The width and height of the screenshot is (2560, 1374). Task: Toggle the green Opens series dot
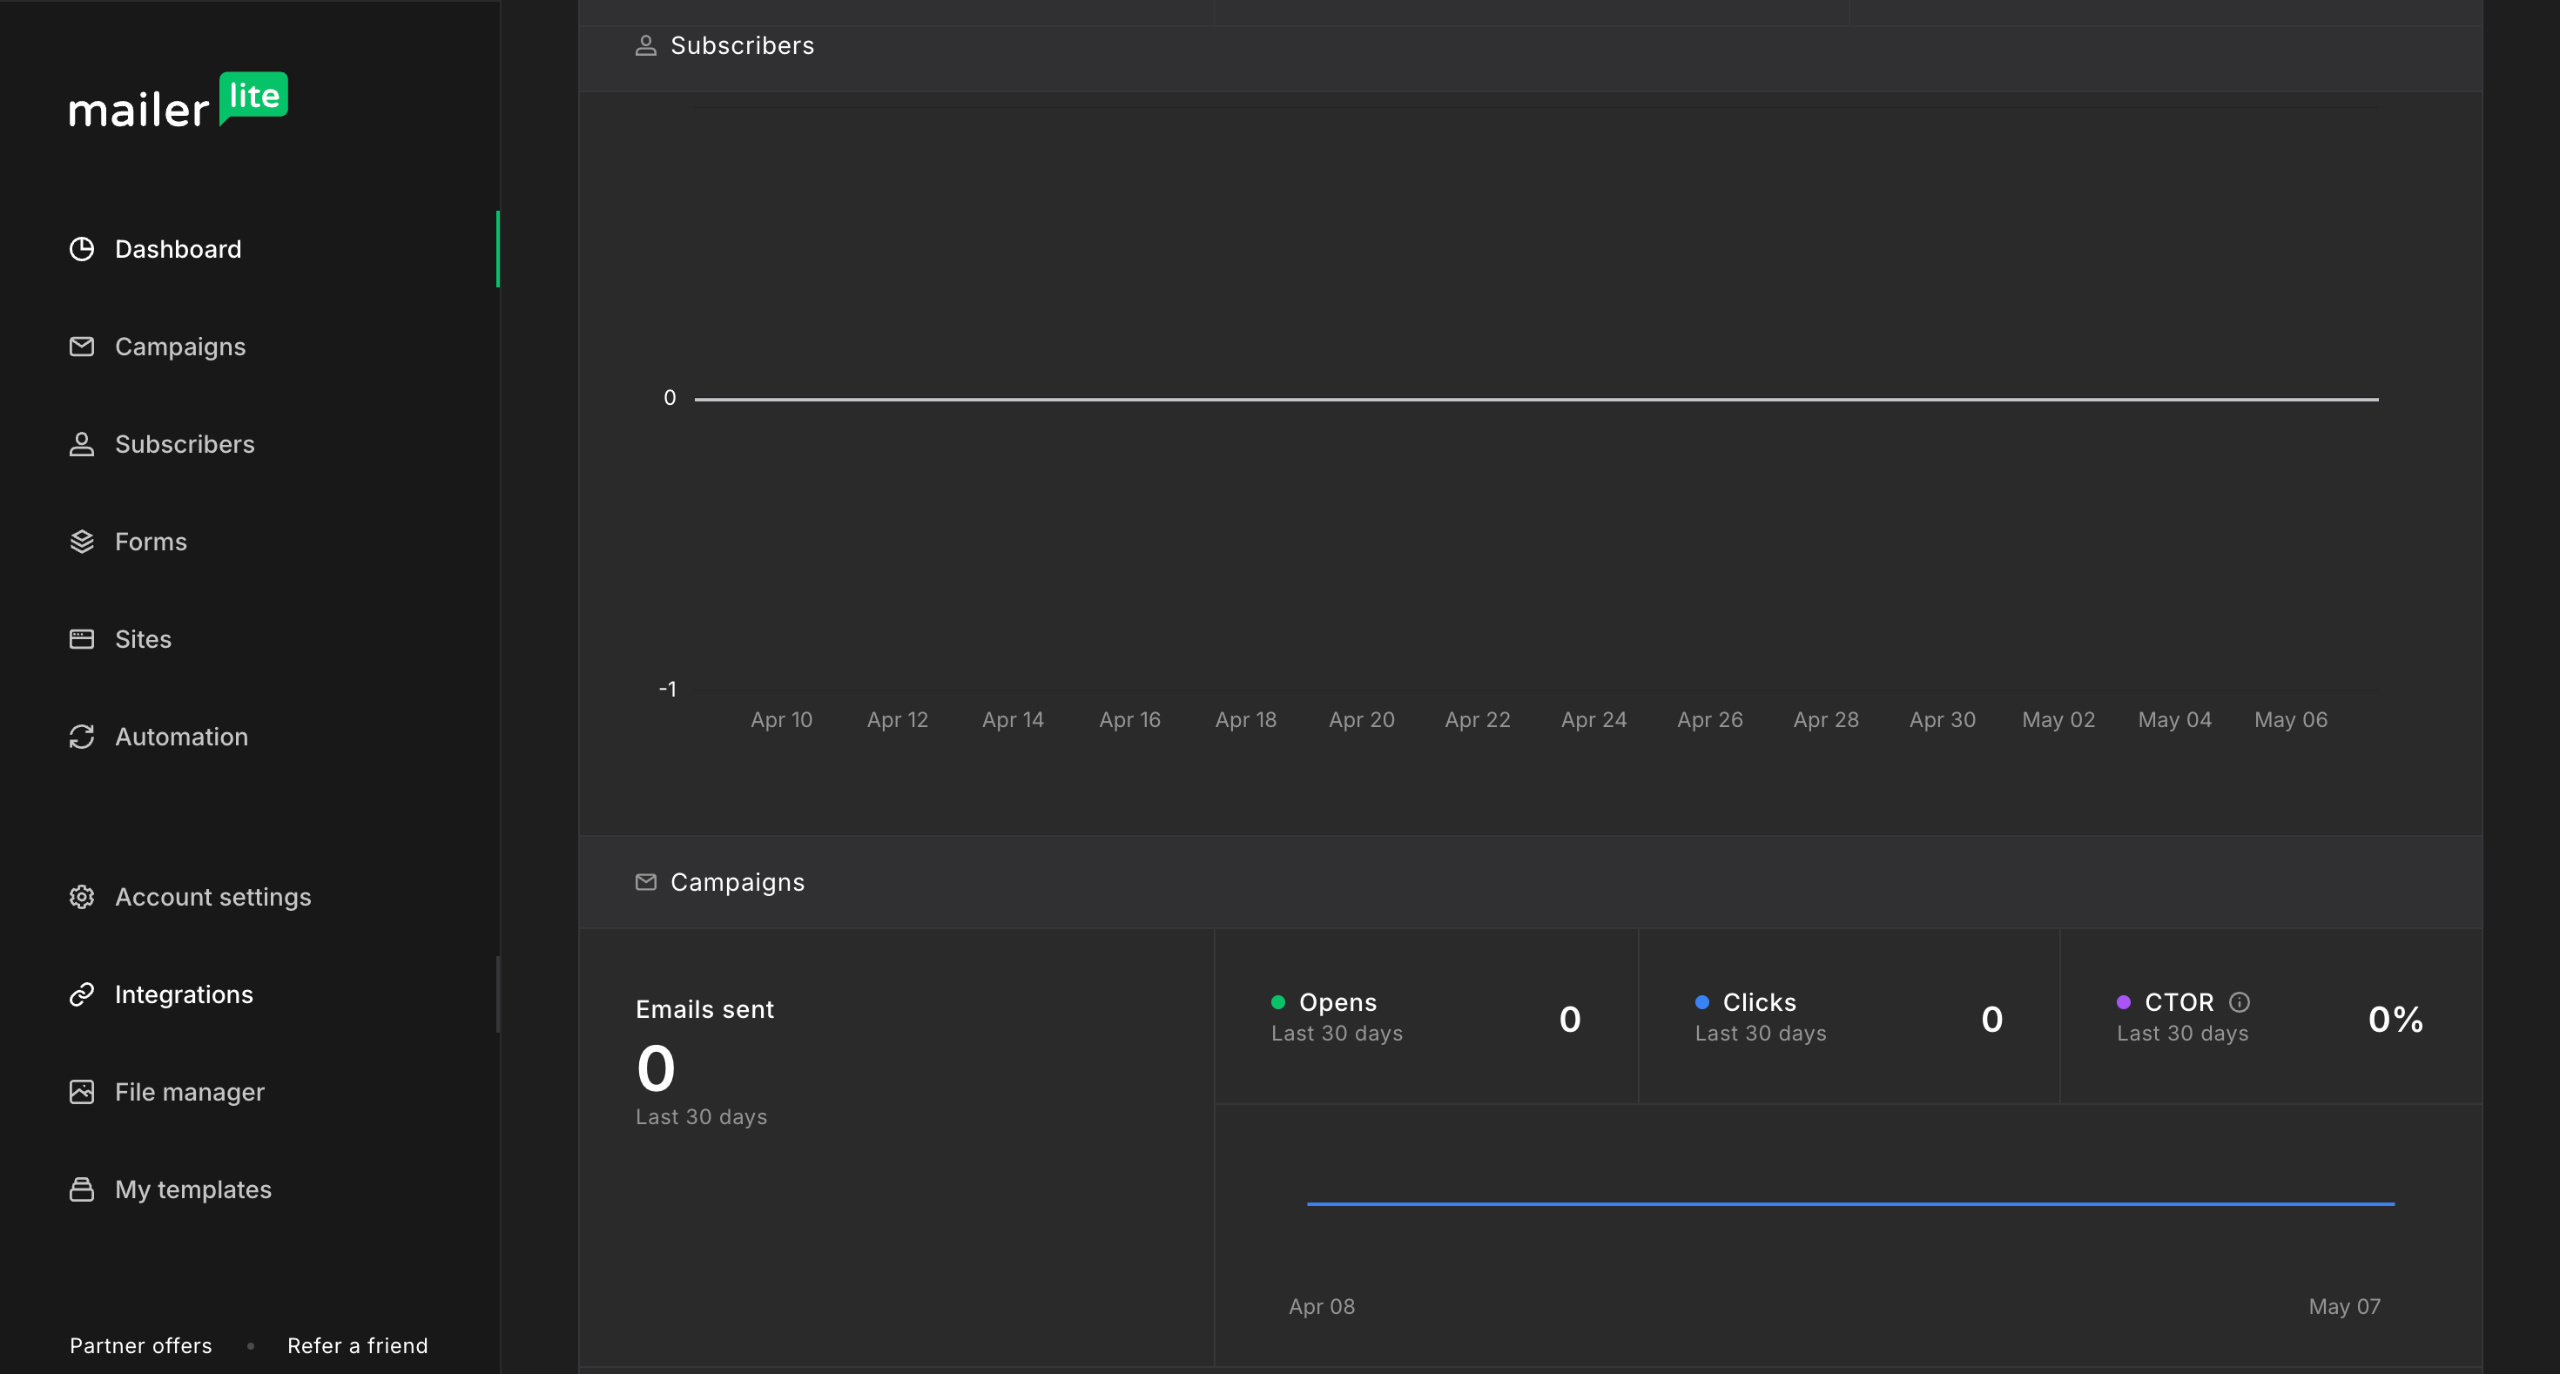pyautogui.click(x=1278, y=1002)
